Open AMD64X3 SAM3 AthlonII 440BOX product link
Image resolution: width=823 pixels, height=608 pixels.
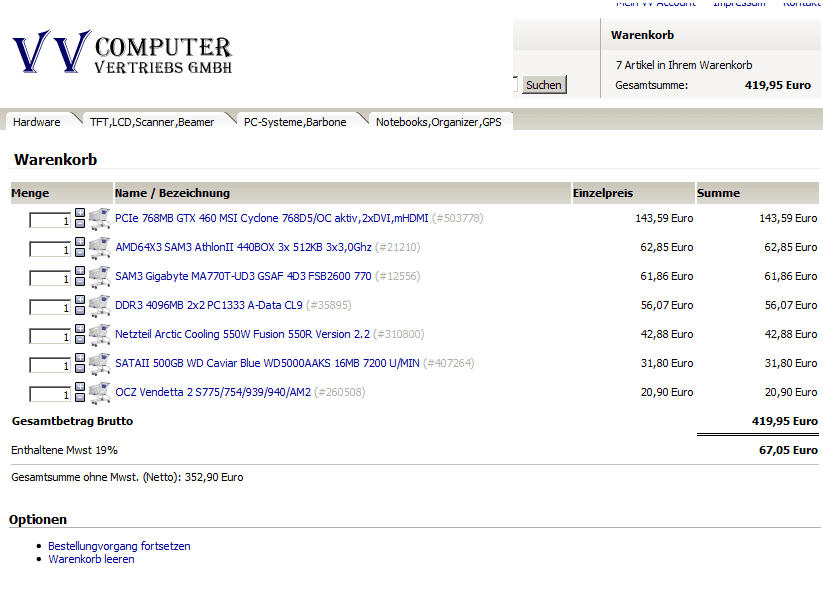coord(244,247)
